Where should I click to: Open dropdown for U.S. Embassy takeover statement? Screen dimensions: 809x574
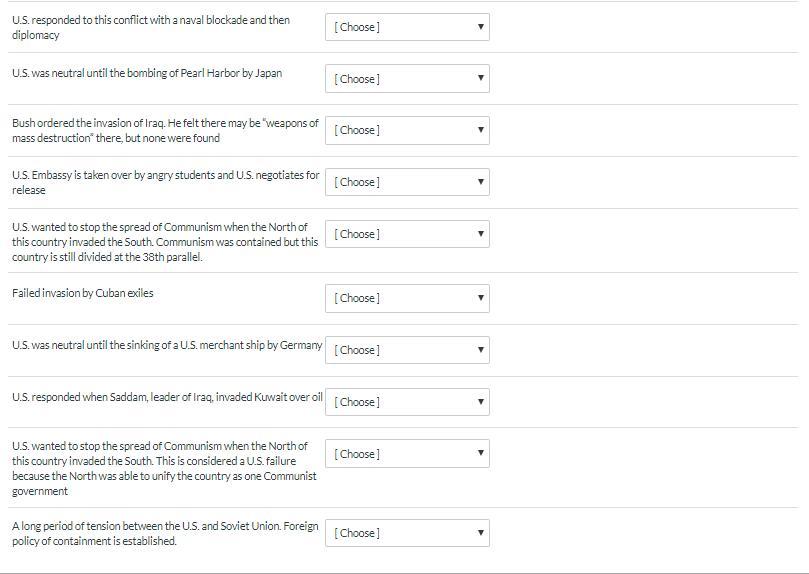coord(407,182)
